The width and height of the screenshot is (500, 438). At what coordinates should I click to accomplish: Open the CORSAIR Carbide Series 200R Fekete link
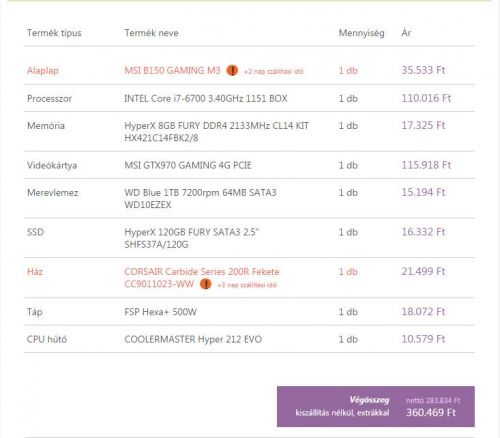coord(202,278)
